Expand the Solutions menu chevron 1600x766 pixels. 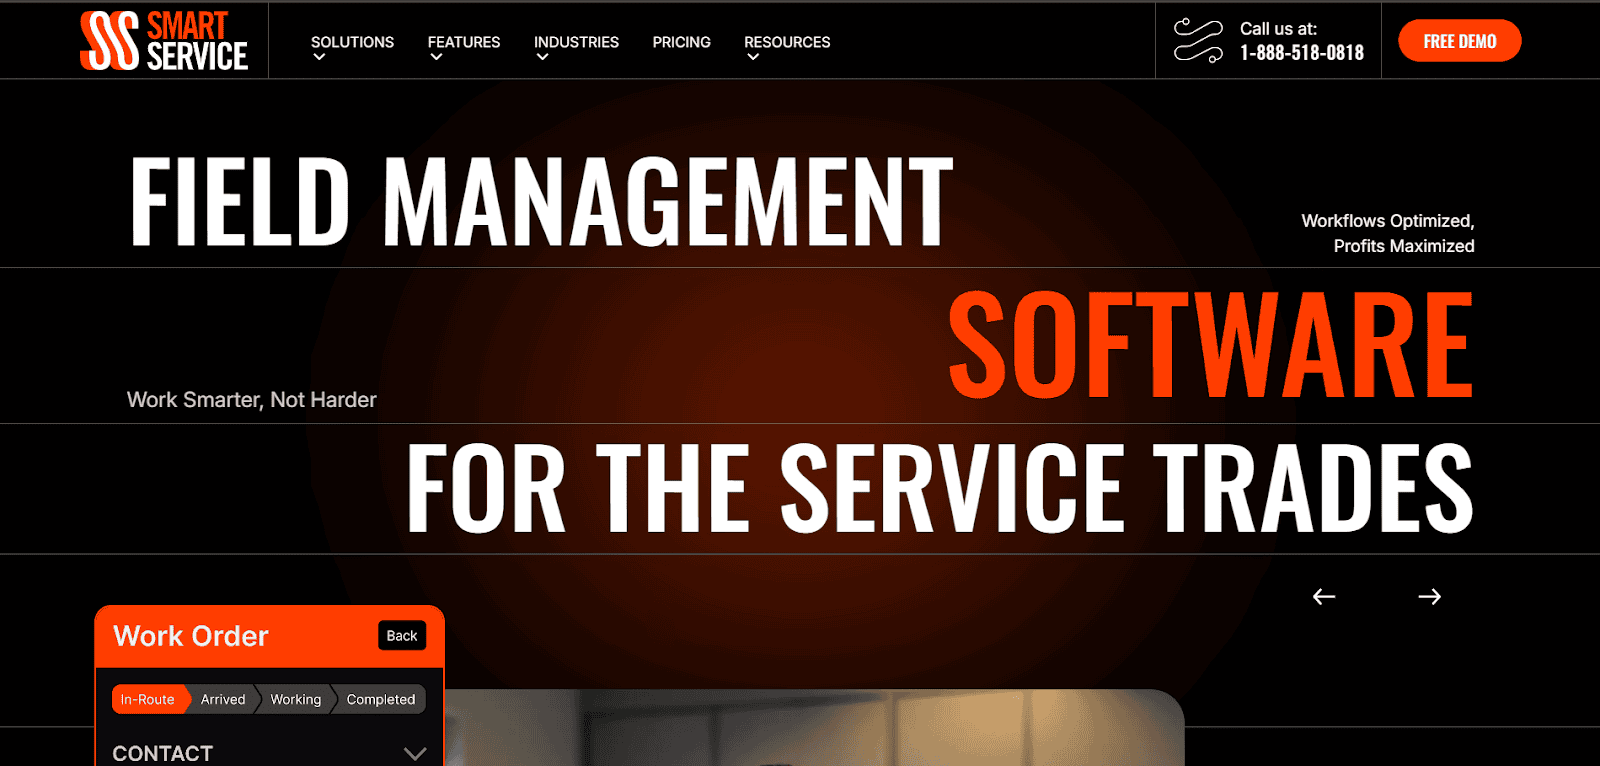[319, 58]
